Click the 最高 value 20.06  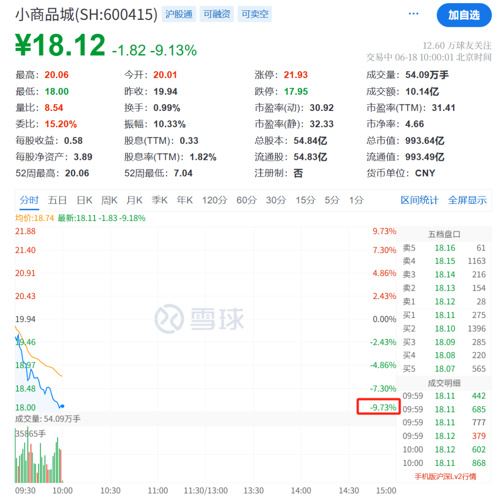(x=57, y=75)
